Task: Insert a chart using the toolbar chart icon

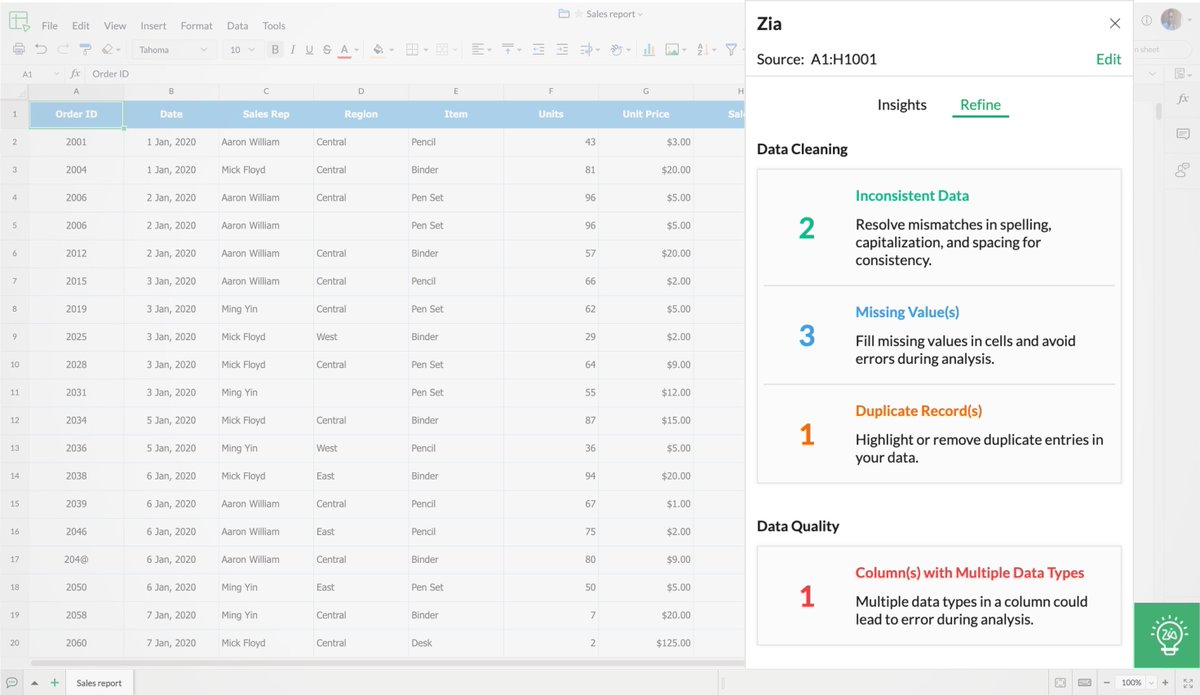Action: 646,49
